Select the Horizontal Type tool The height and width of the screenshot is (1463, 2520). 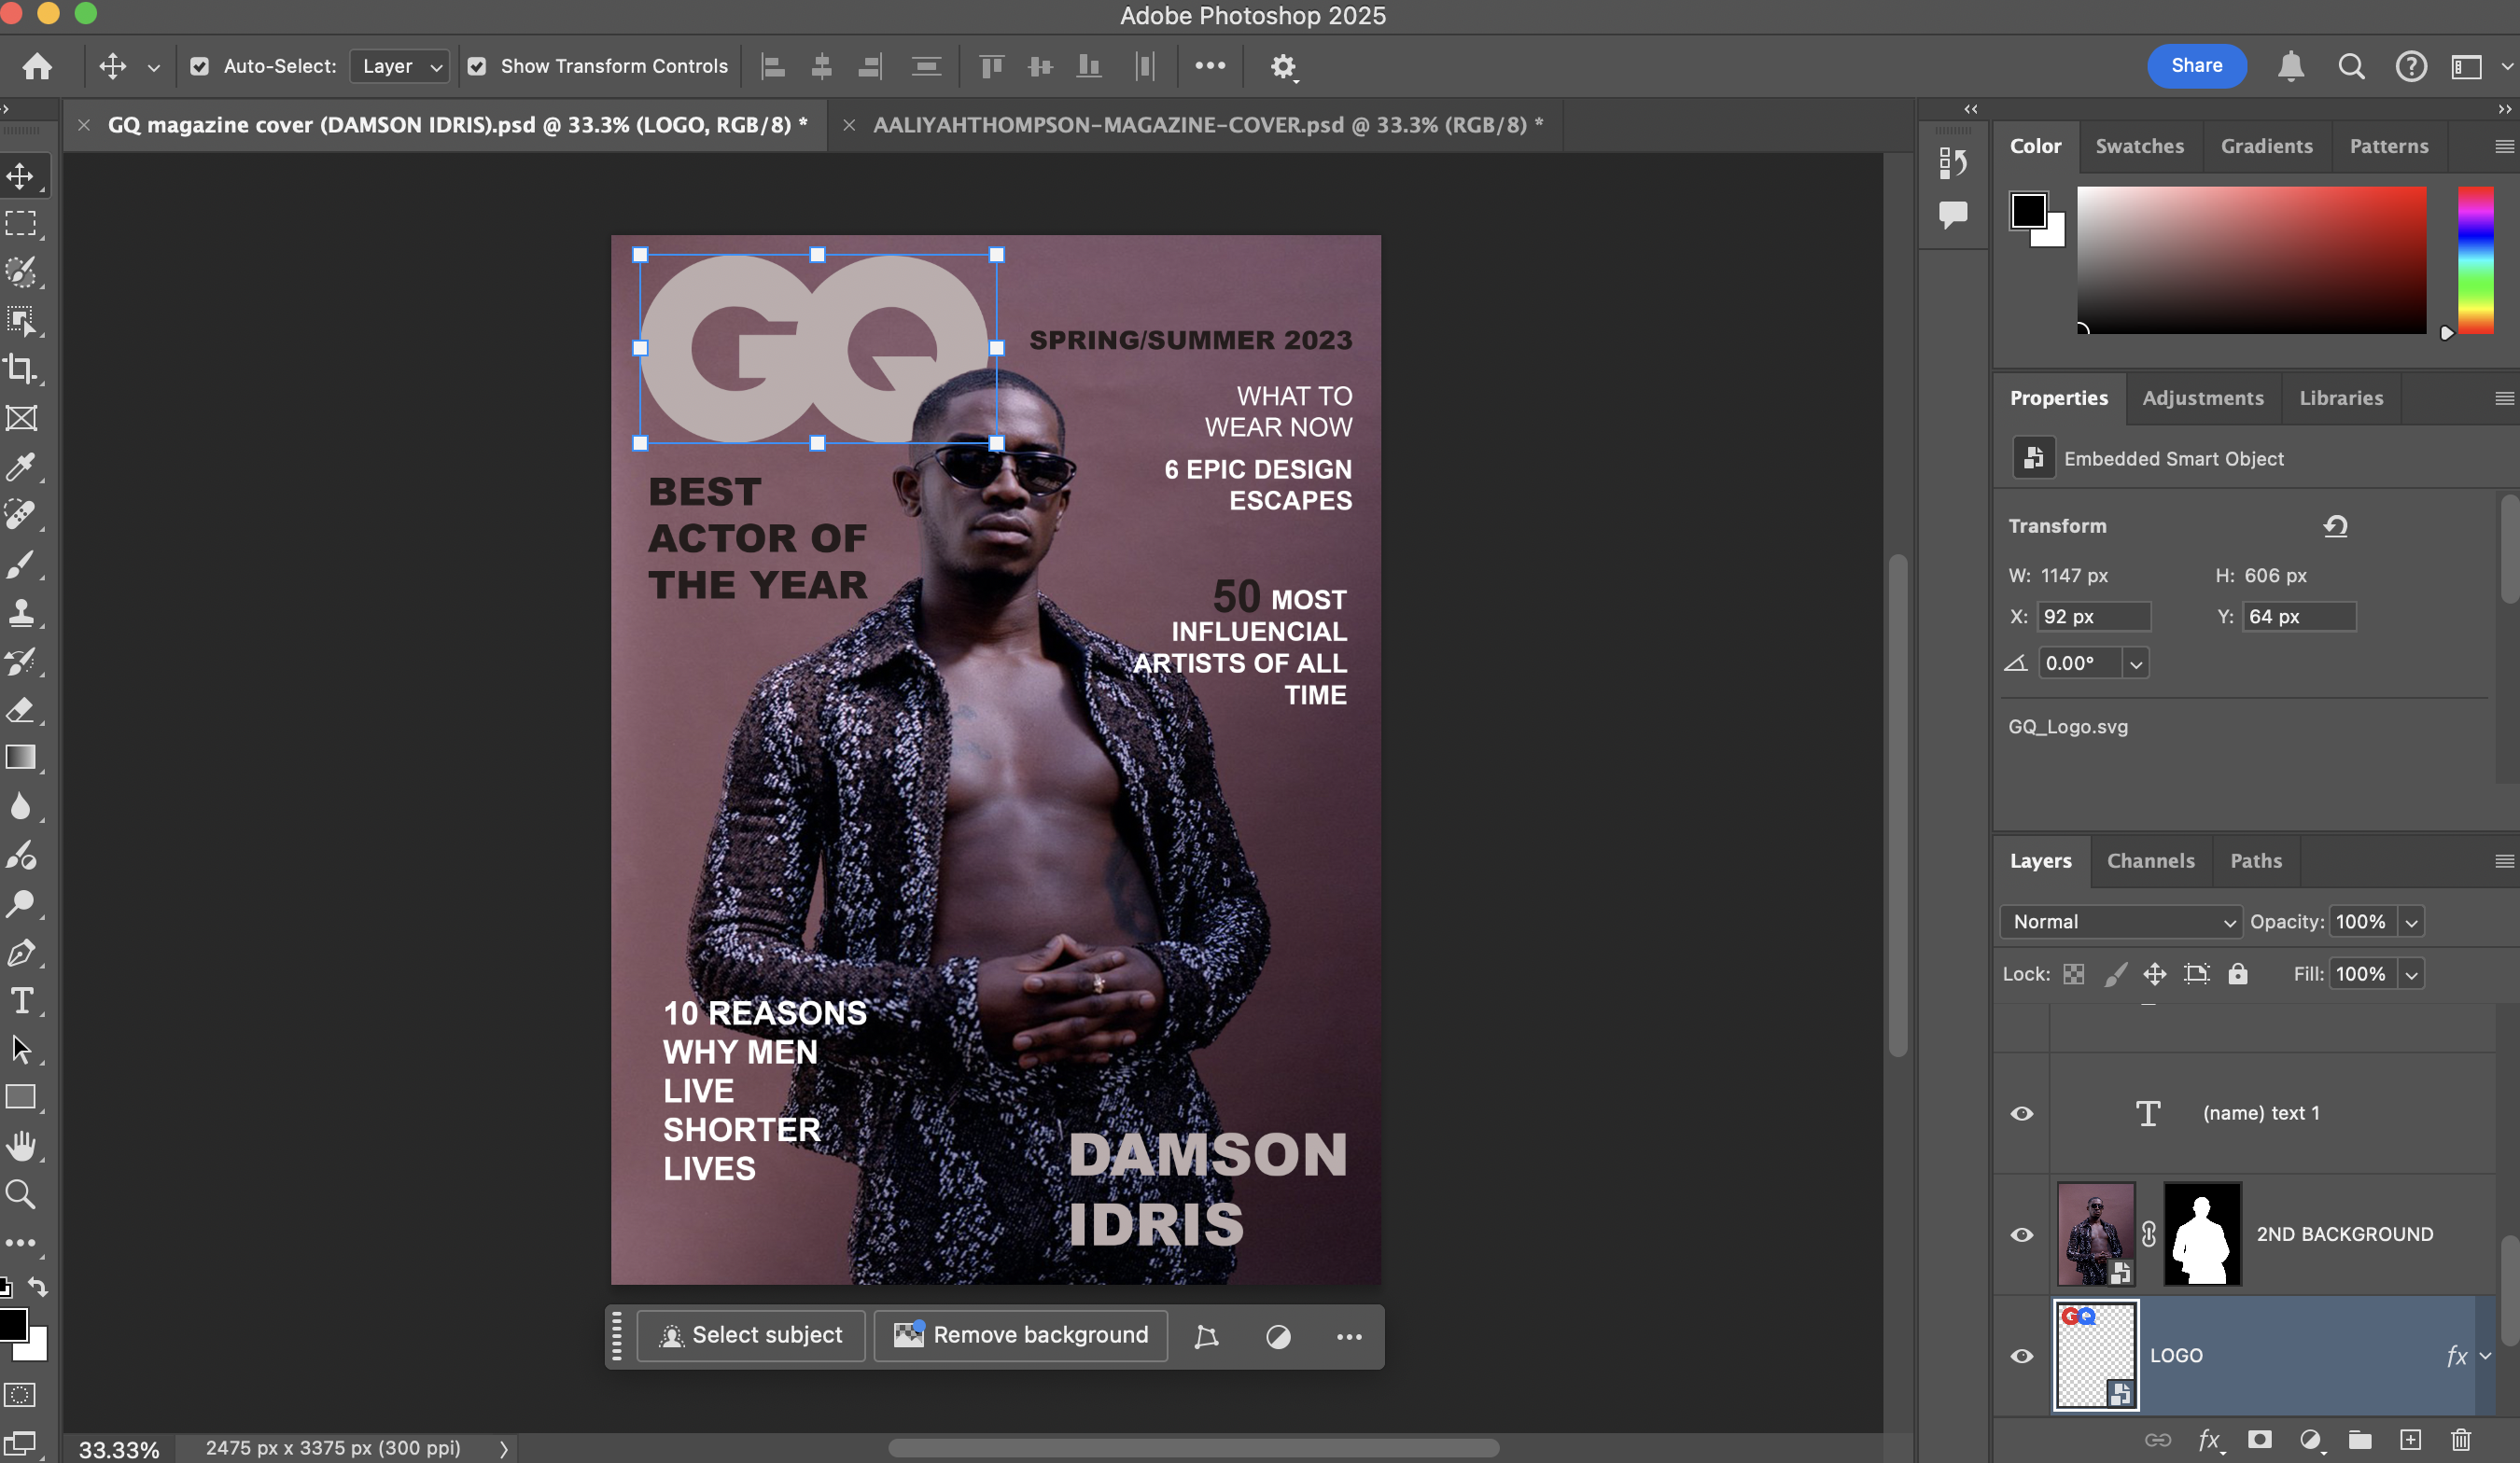pyautogui.click(x=21, y=1001)
